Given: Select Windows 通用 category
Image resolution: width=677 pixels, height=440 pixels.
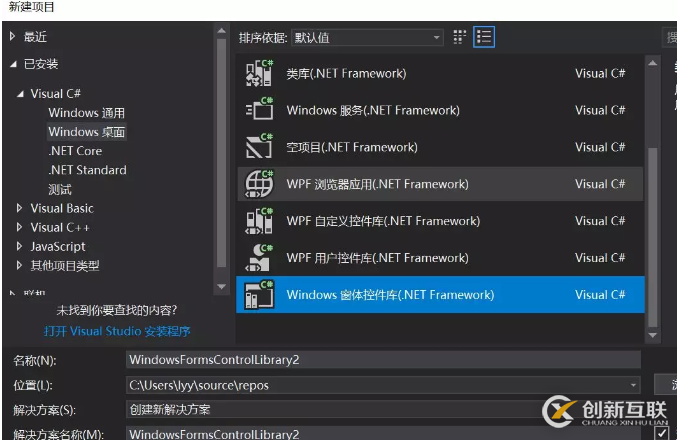Looking at the screenshot, I should (x=86, y=113).
